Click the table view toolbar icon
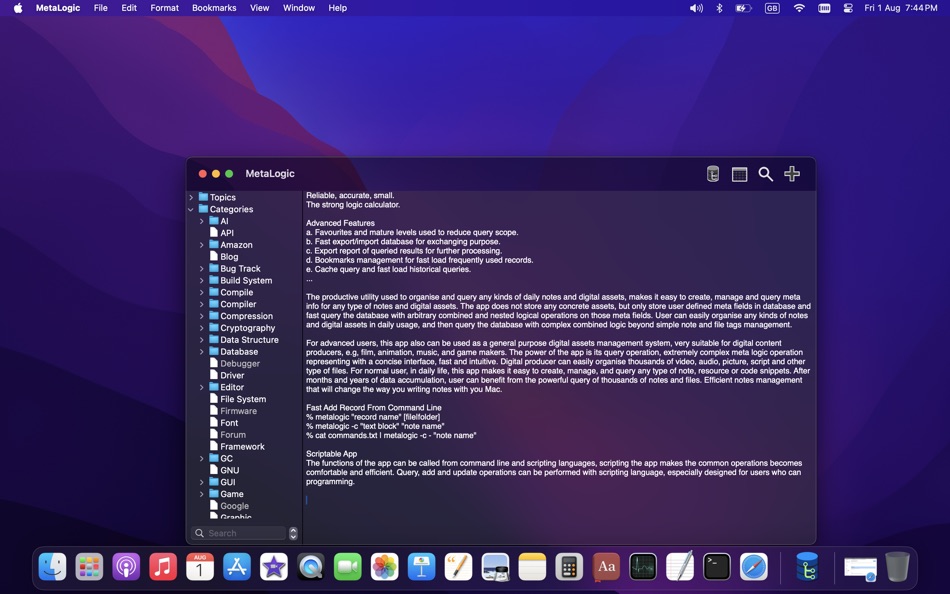This screenshot has height=594, width=950. 739,175
